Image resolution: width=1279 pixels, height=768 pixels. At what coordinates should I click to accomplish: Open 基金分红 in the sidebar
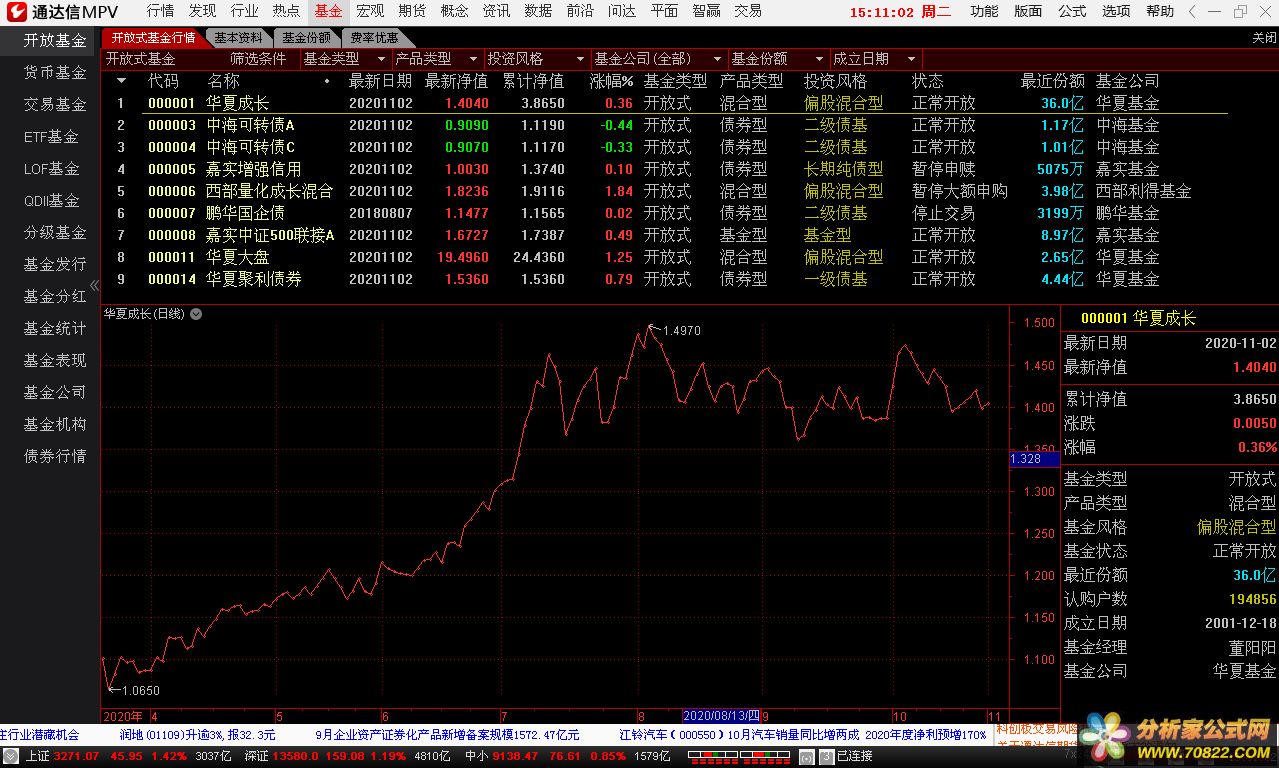55,297
